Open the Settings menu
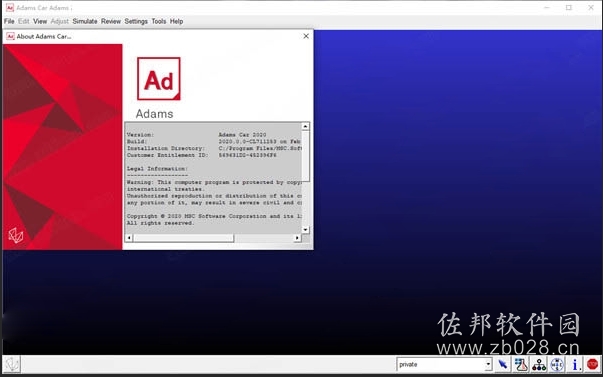603x377 pixels. (x=136, y=21)
